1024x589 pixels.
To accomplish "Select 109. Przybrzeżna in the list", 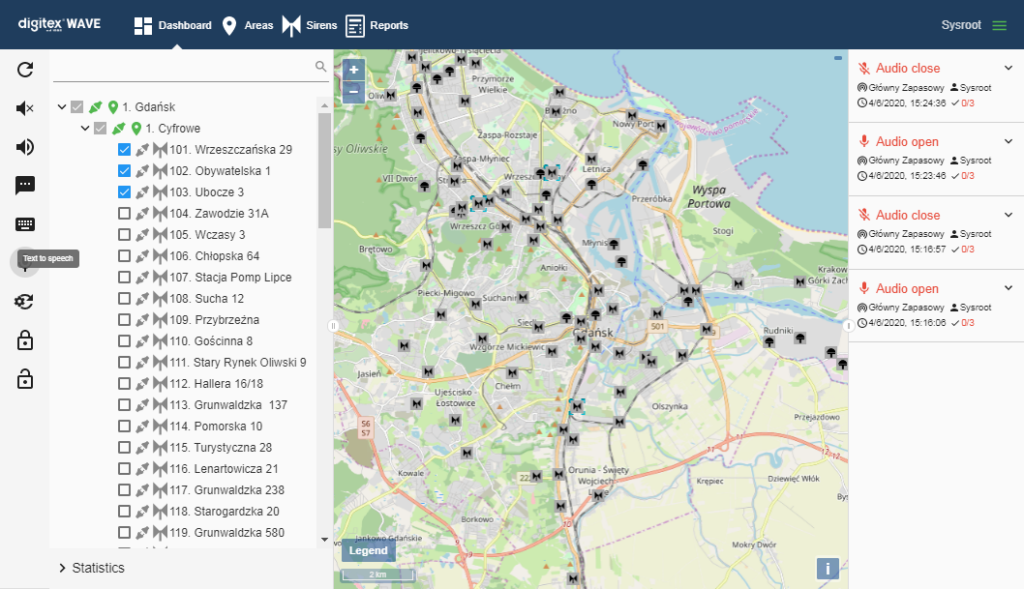I will click(x=214, y=320).
